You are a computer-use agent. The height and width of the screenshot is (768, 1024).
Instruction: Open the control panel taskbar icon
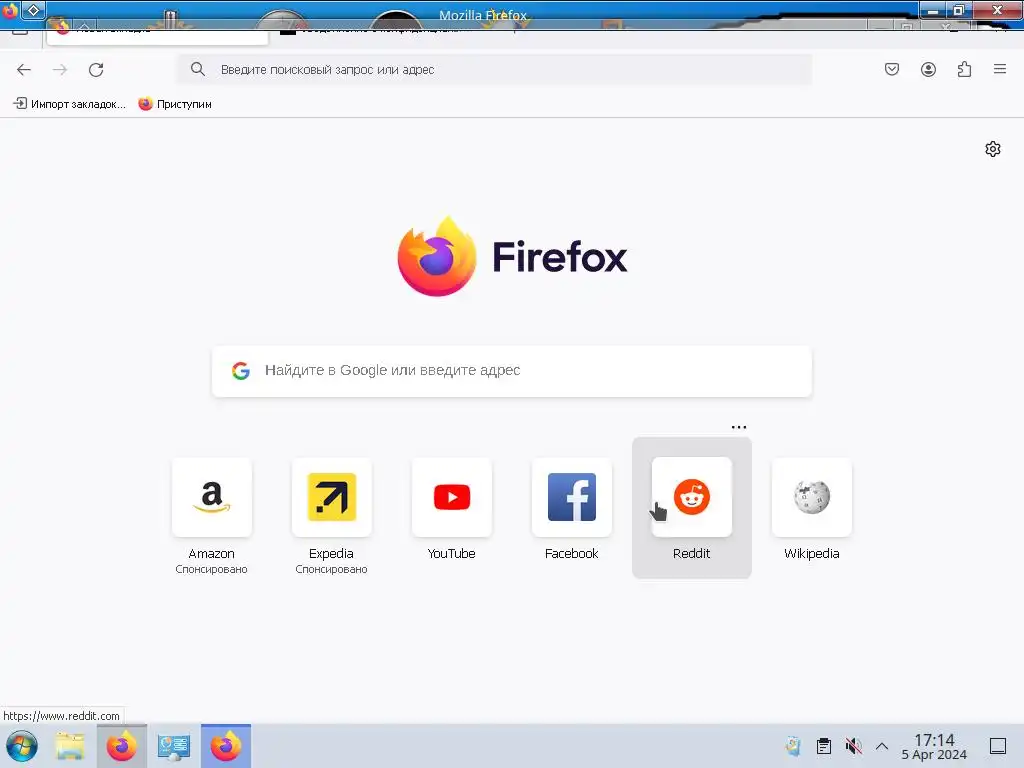(174, 746)
